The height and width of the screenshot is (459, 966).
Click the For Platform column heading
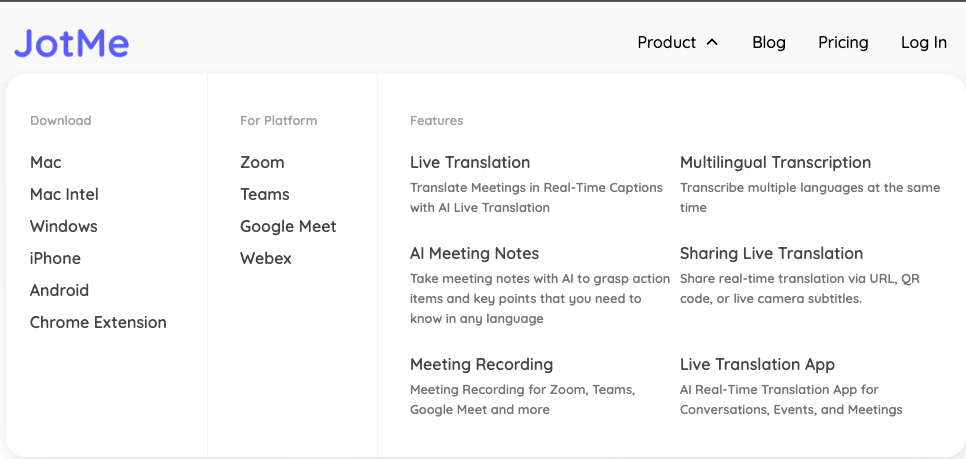[x=278, y=120]
